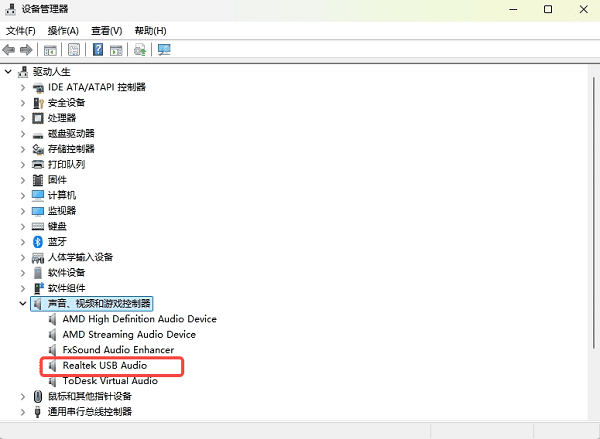
Task: Click the 监视器 display icon
Action: pos(38,211)
